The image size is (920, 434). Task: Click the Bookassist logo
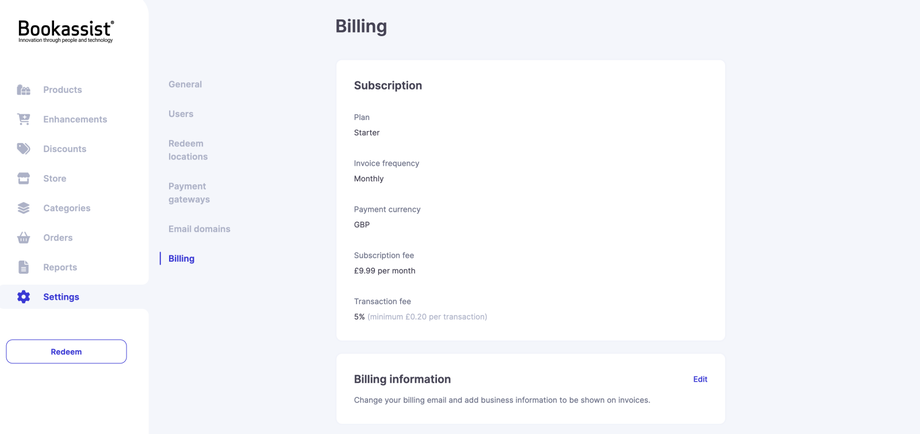66,31
